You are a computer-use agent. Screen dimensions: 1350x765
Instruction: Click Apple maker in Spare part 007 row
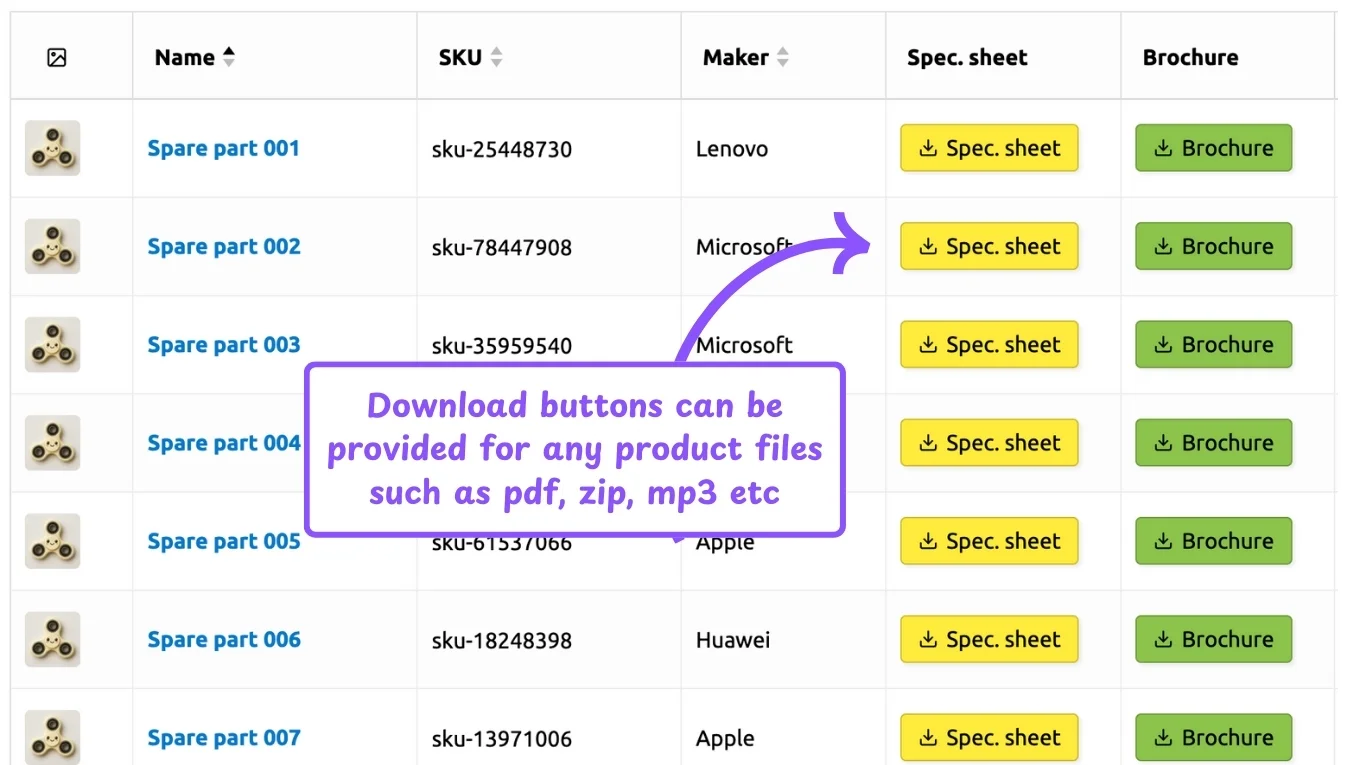tap(725, 739)
